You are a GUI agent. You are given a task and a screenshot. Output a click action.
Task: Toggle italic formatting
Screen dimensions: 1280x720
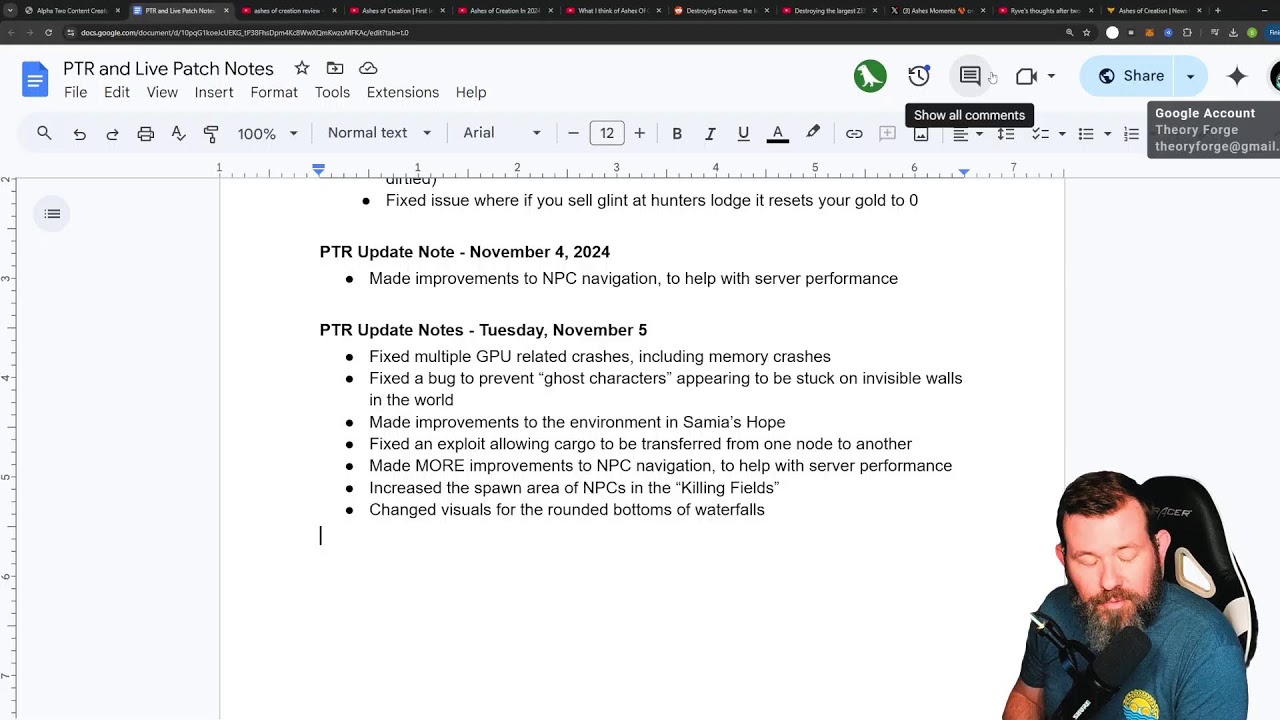click(x=710, y=133)
